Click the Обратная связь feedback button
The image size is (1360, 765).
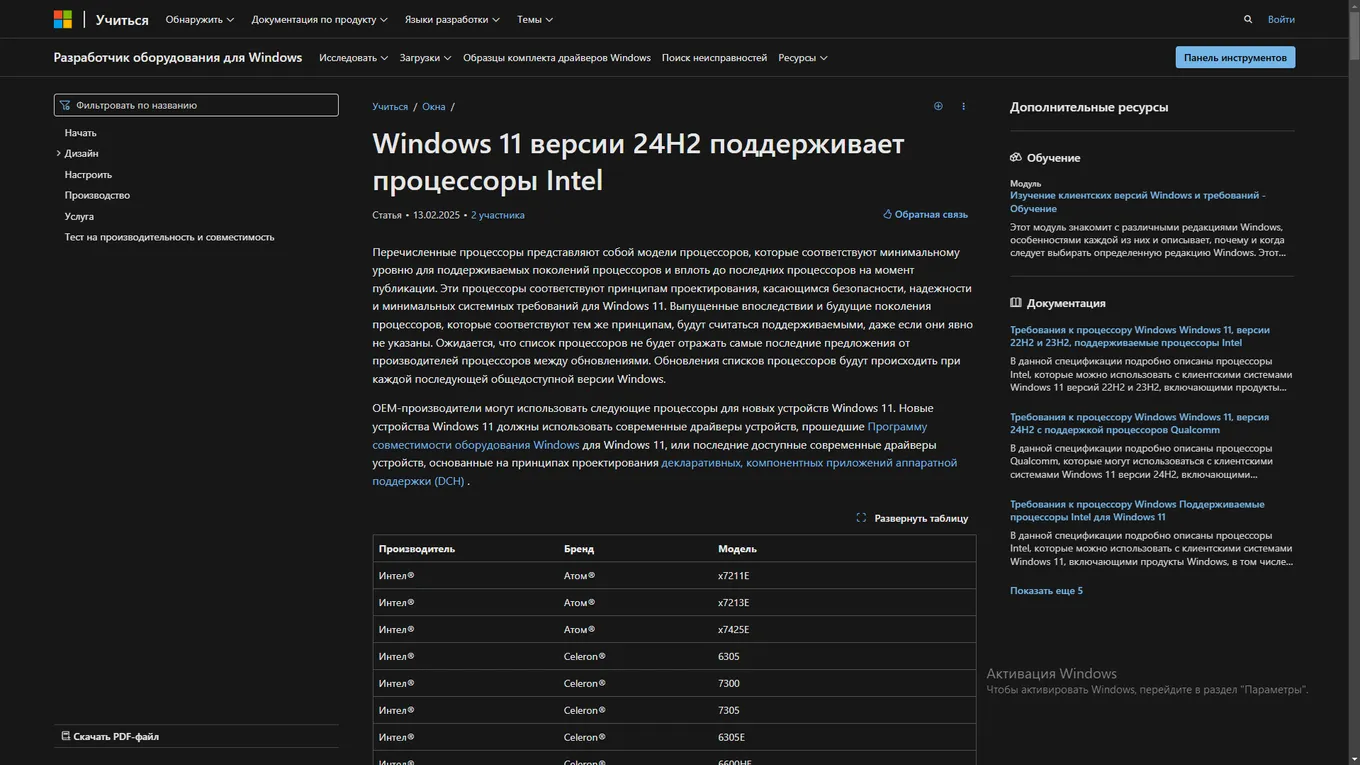click(925, 214)
